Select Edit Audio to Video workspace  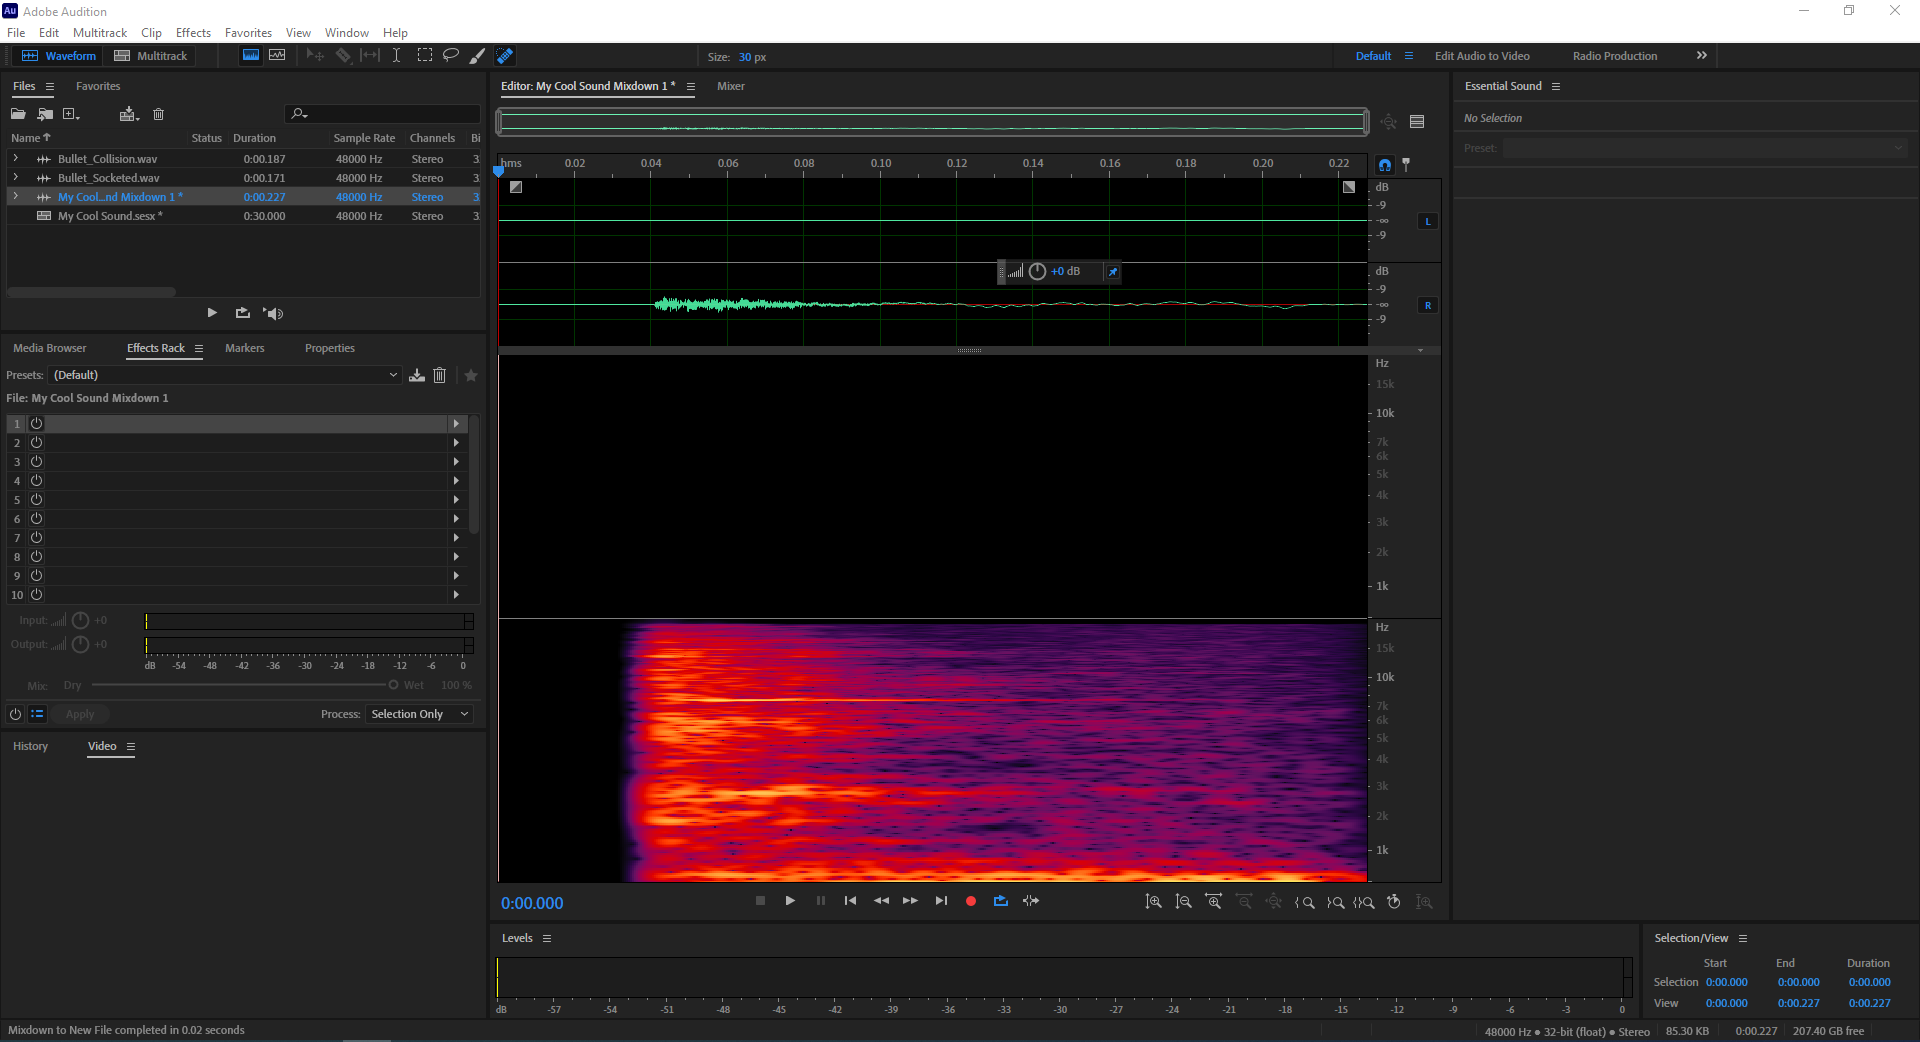tap(1482, 56)
